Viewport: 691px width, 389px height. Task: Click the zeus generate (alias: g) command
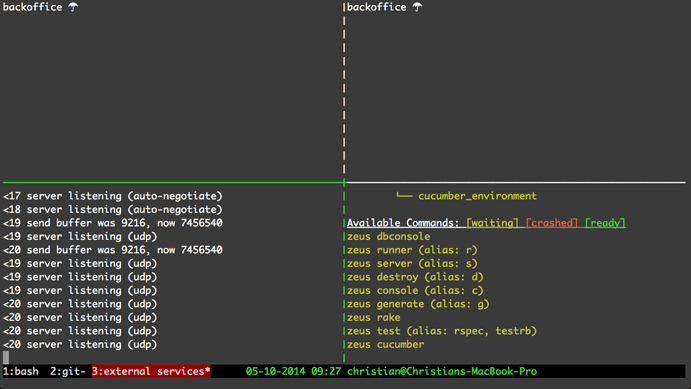pyautogui.click(x=418, y=304)
